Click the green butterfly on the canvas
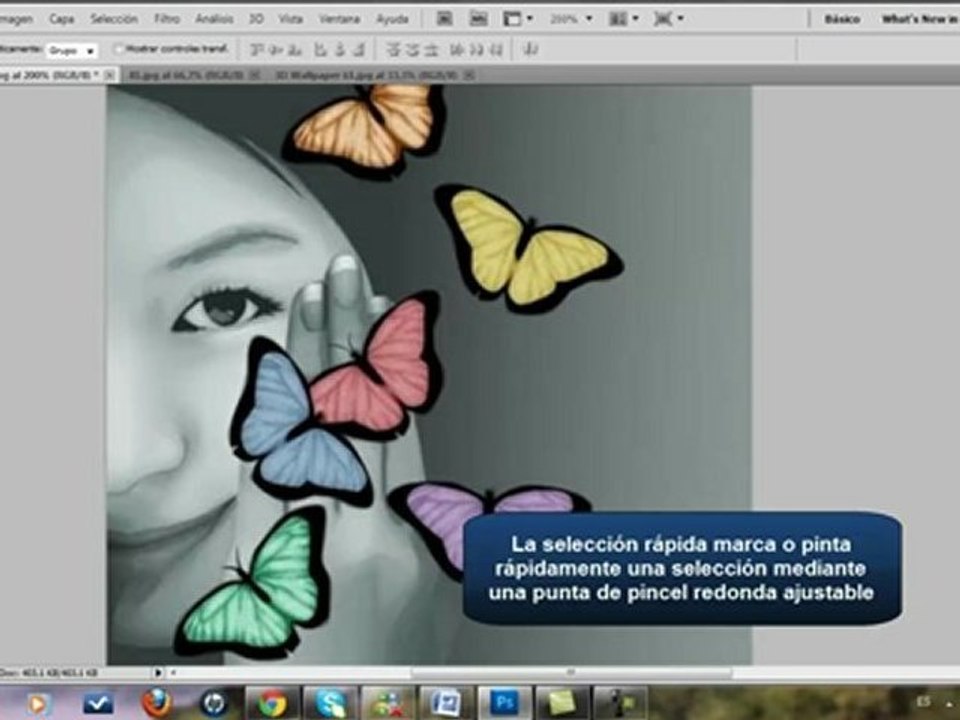Screen dimensions: 960x720 pyautogui.click(x=253, y=583)
